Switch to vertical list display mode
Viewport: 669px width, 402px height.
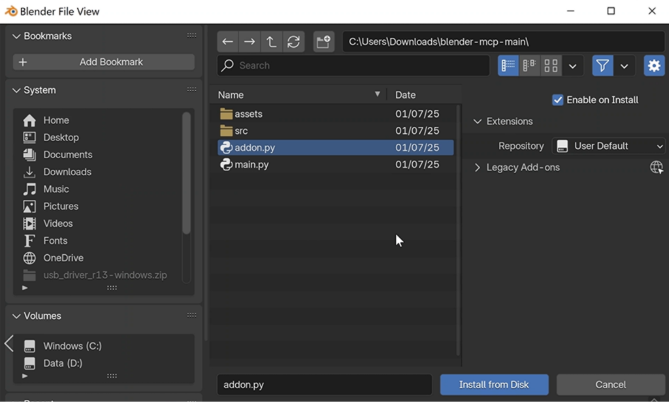[x=508, y=66]
